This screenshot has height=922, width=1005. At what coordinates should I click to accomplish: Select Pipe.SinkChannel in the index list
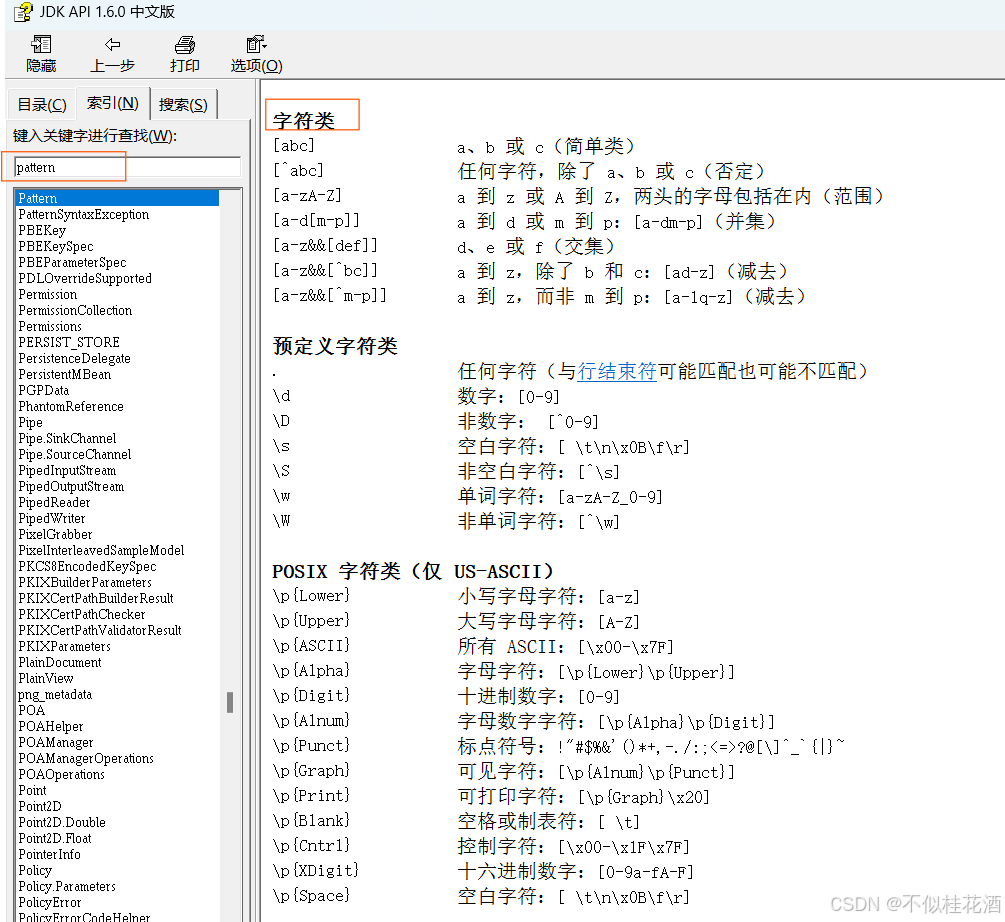pos(67,439)
